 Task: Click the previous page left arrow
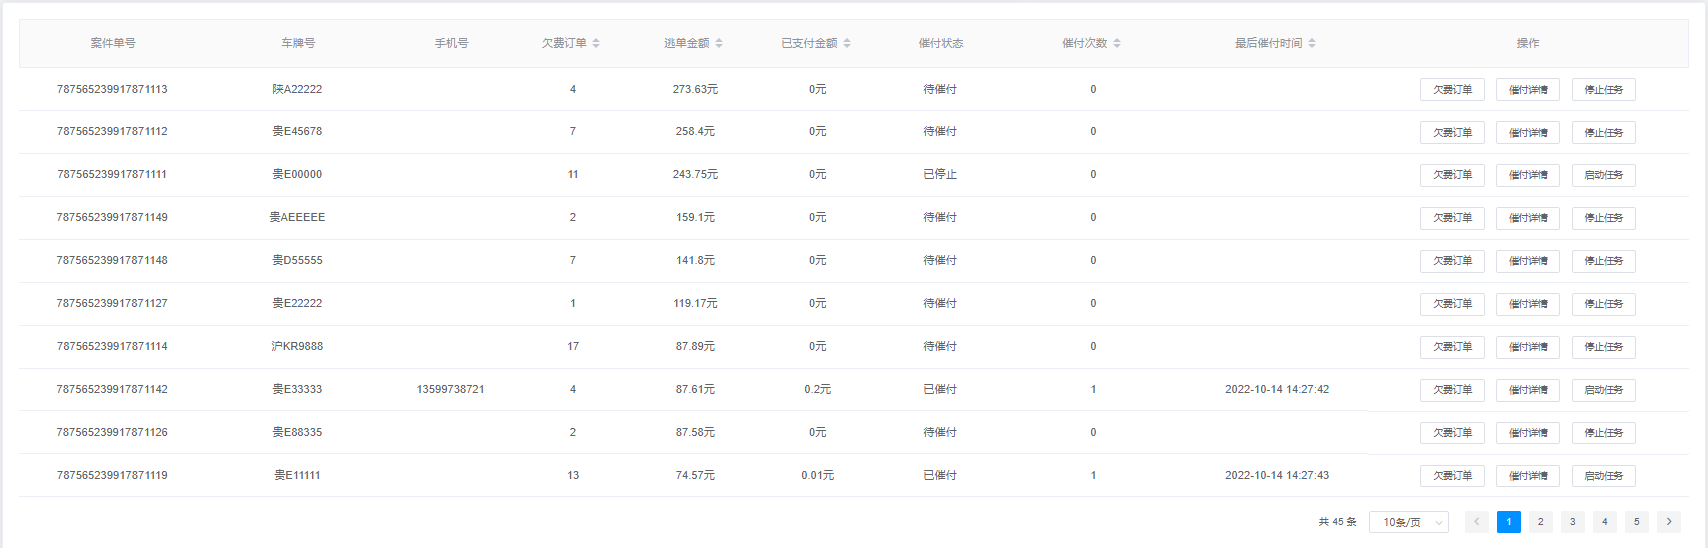click(1476, 521)
